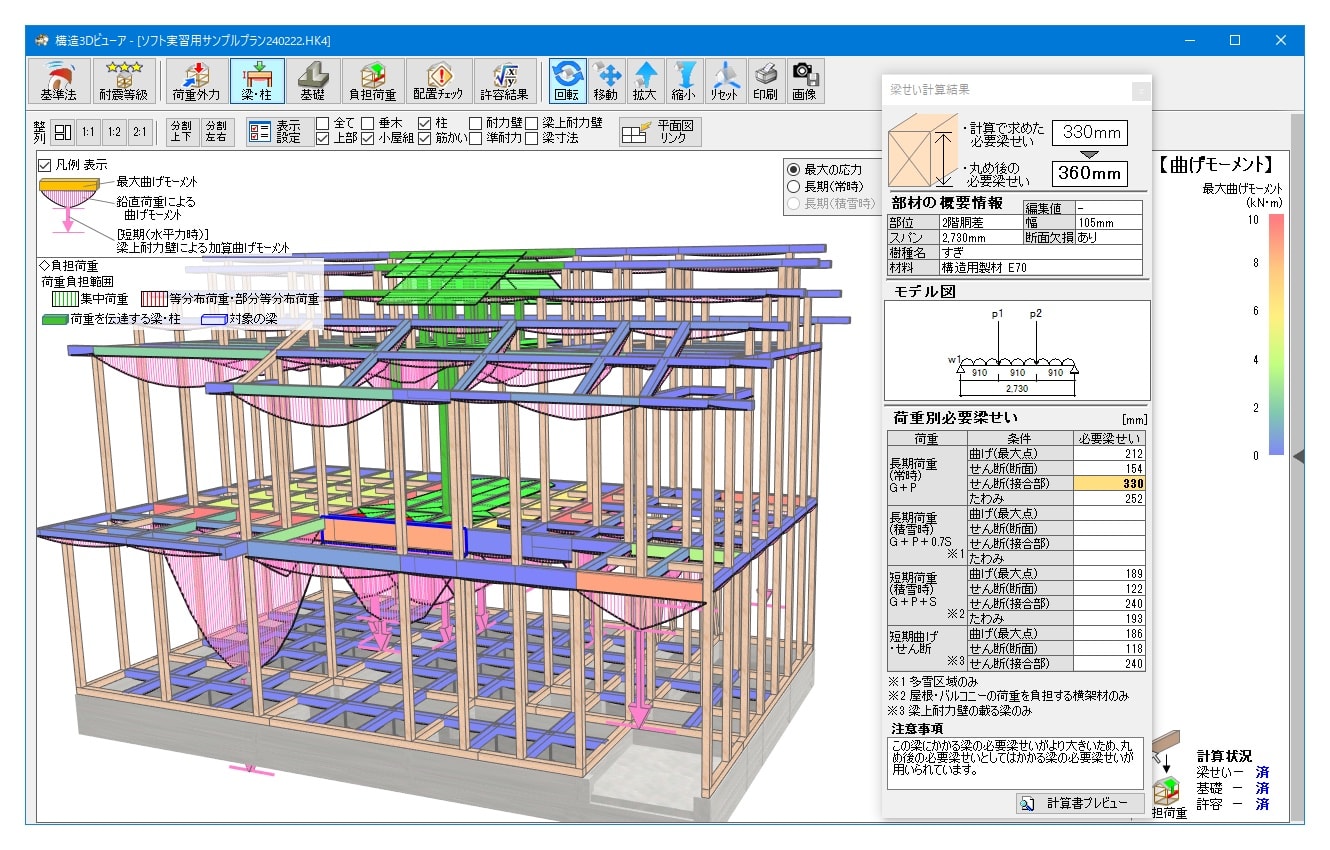This screenshot has width=1330, height=850.
Task: Click the リセット view reset tool
Action: (x=724, y=81)
